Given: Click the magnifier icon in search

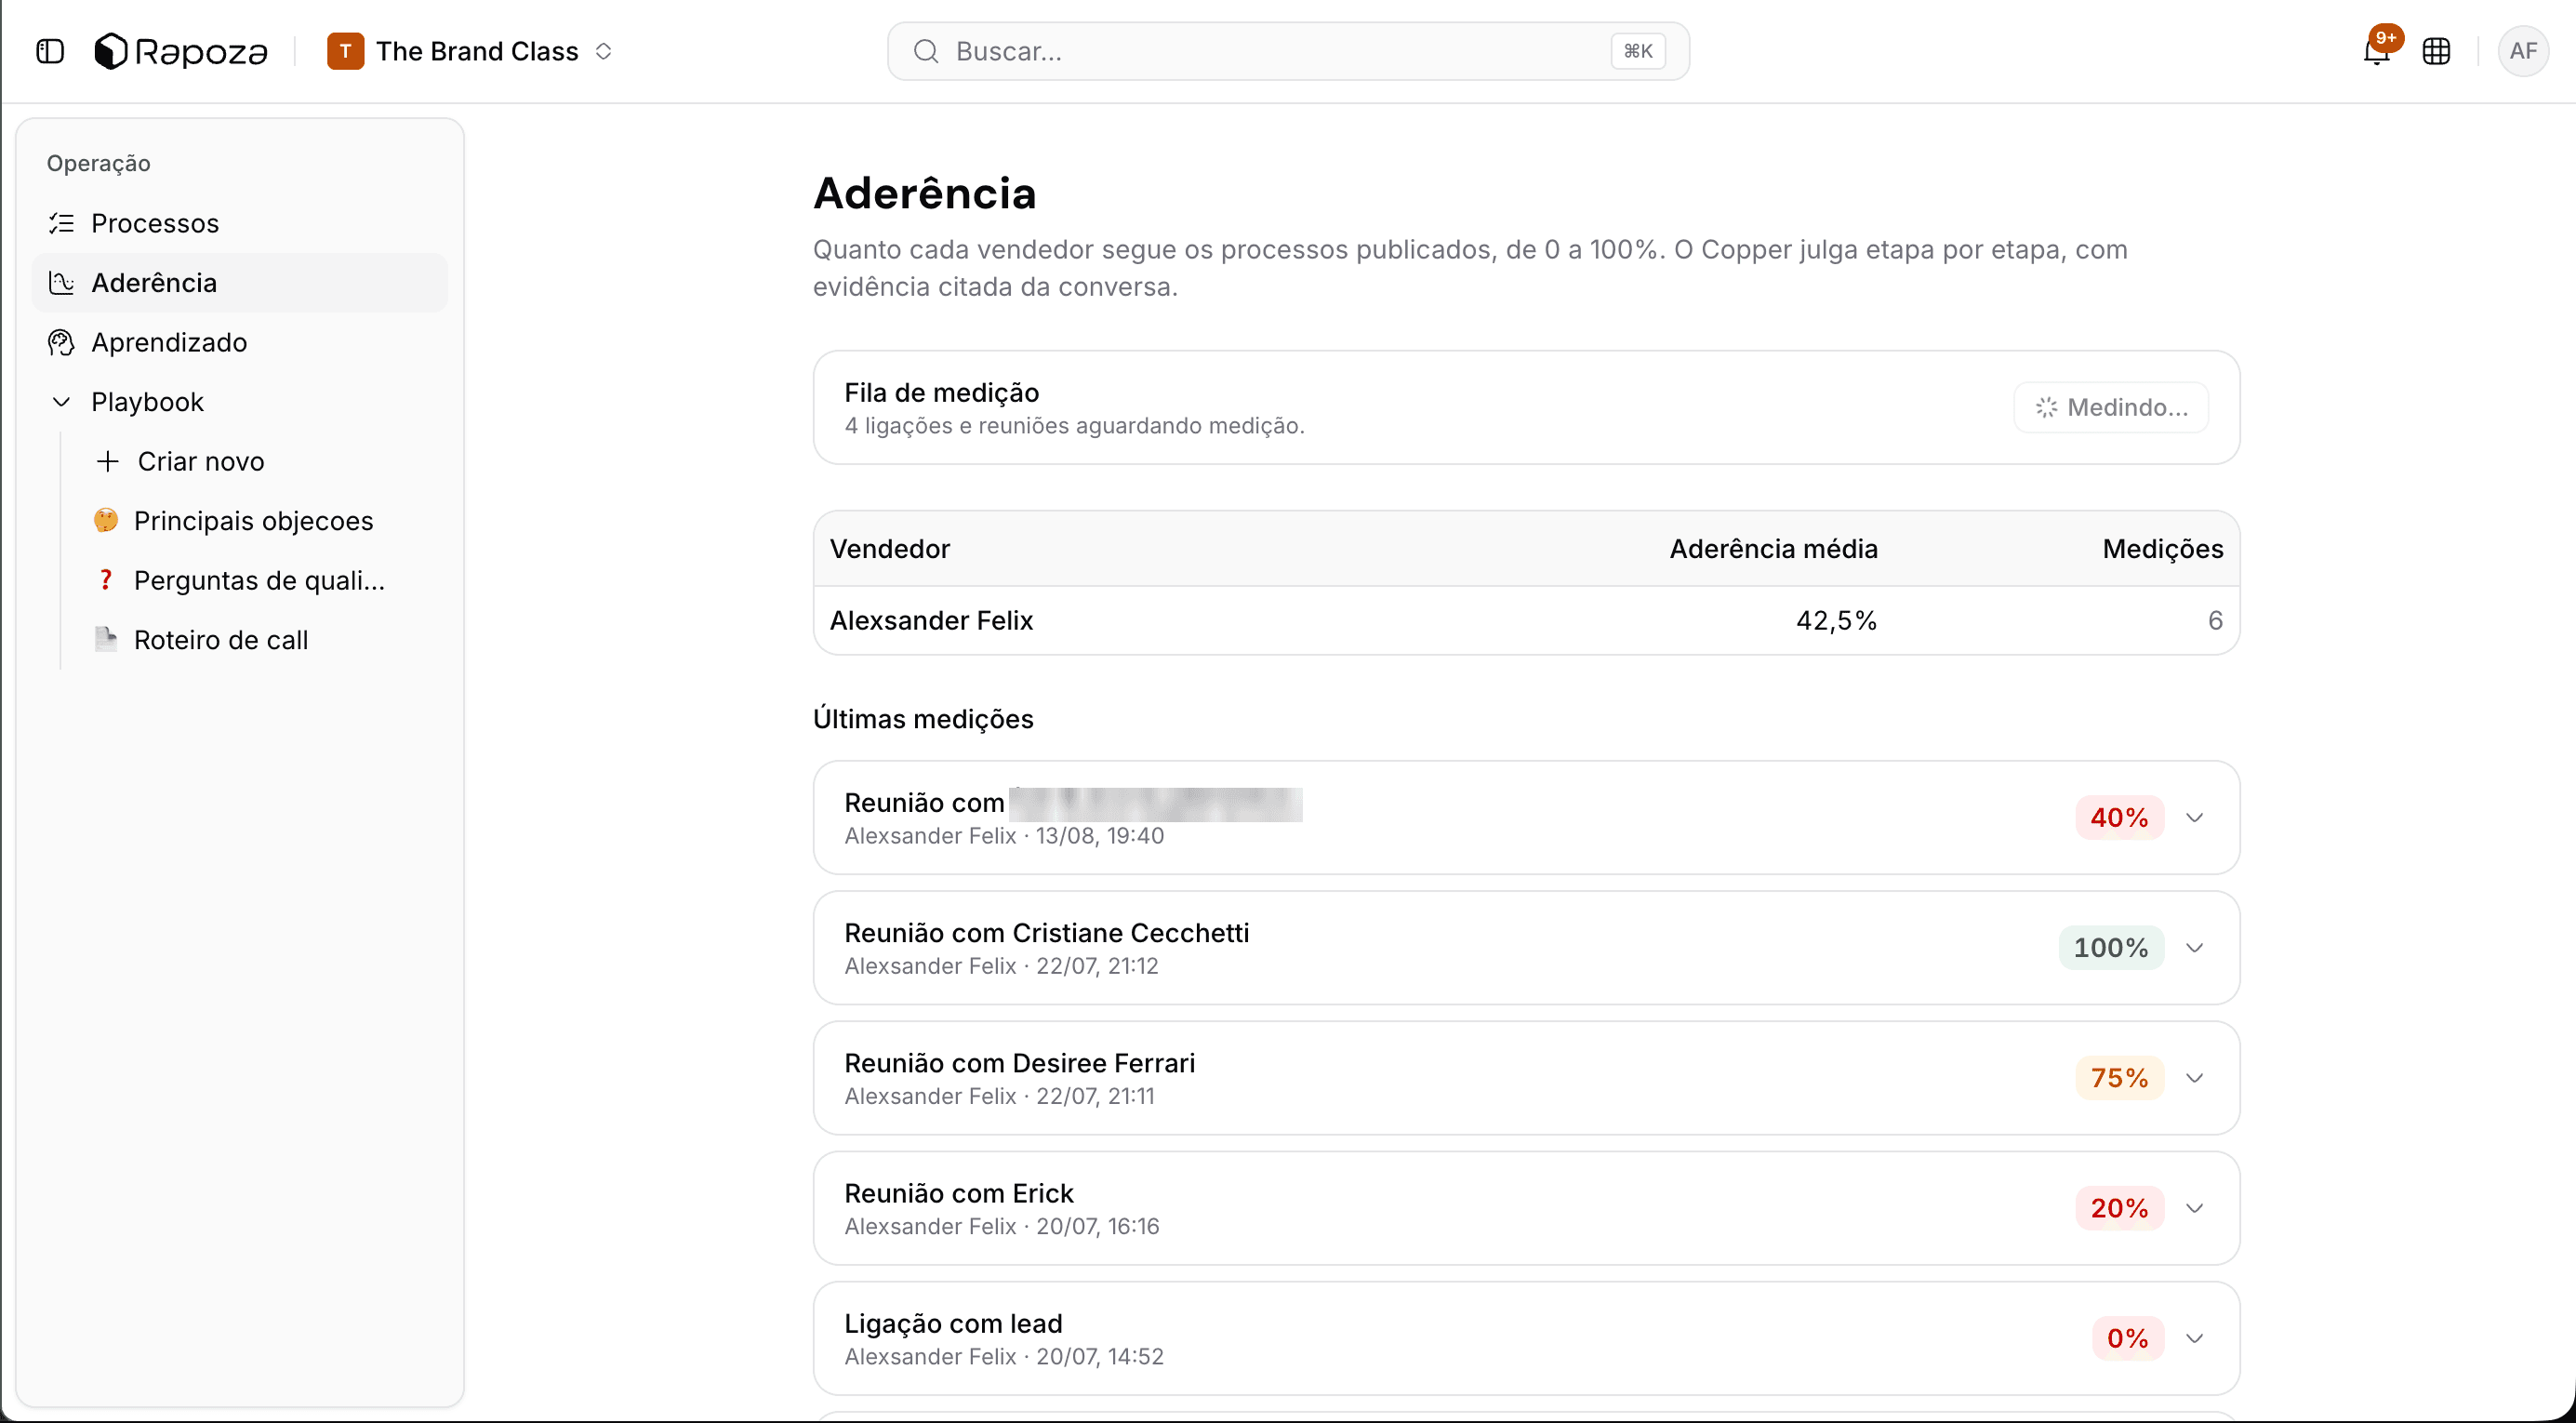Looking at the screenshot, I should click(x=926, y=51).
